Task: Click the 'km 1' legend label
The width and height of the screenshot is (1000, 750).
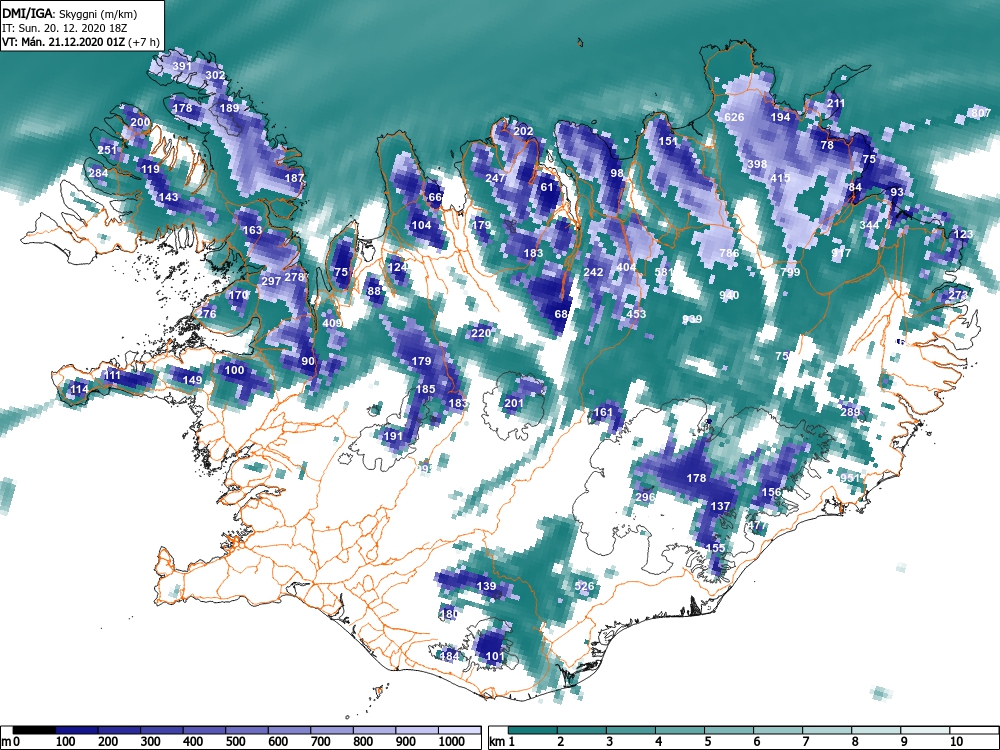Action: coord(502,742)
